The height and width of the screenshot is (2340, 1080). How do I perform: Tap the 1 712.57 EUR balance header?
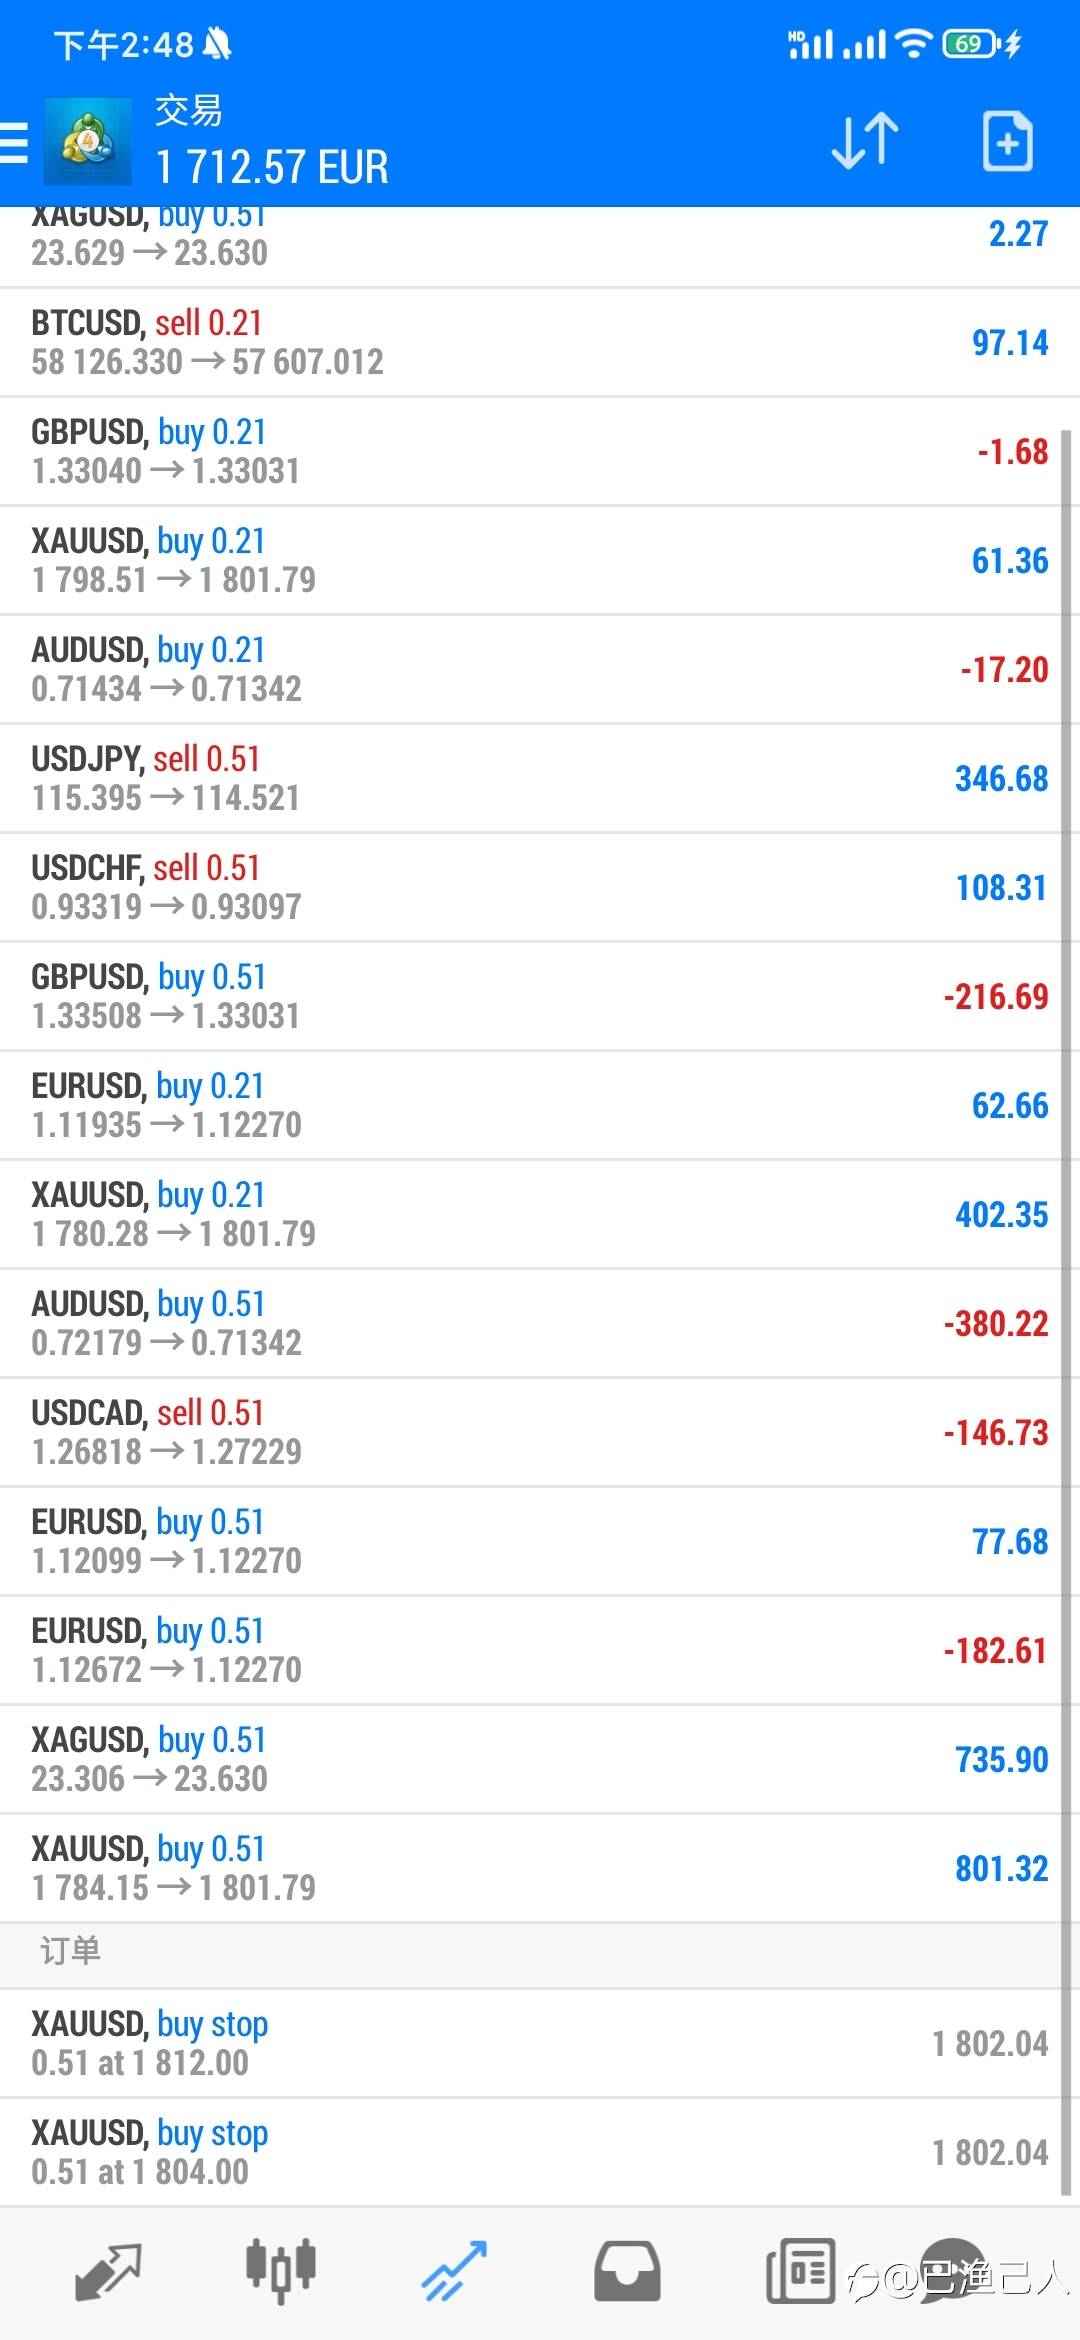point(272,167)
